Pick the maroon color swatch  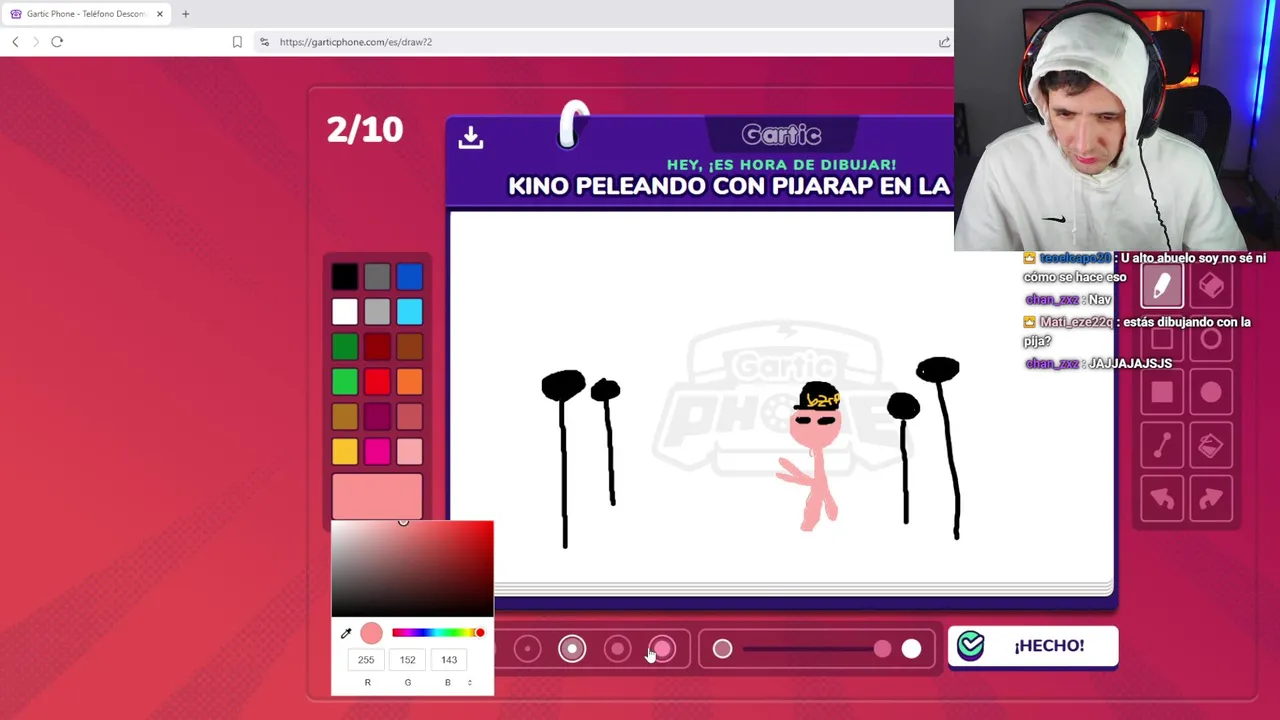pyautogui.click(x=377, y=417)
